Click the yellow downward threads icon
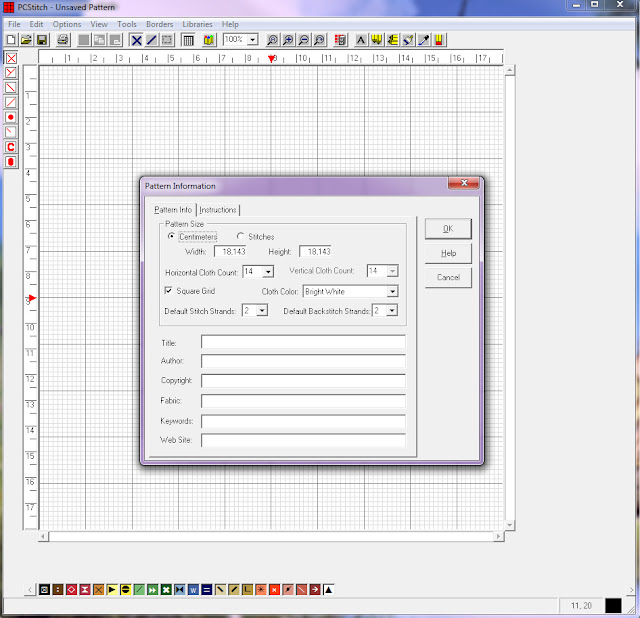 (377, 40)
